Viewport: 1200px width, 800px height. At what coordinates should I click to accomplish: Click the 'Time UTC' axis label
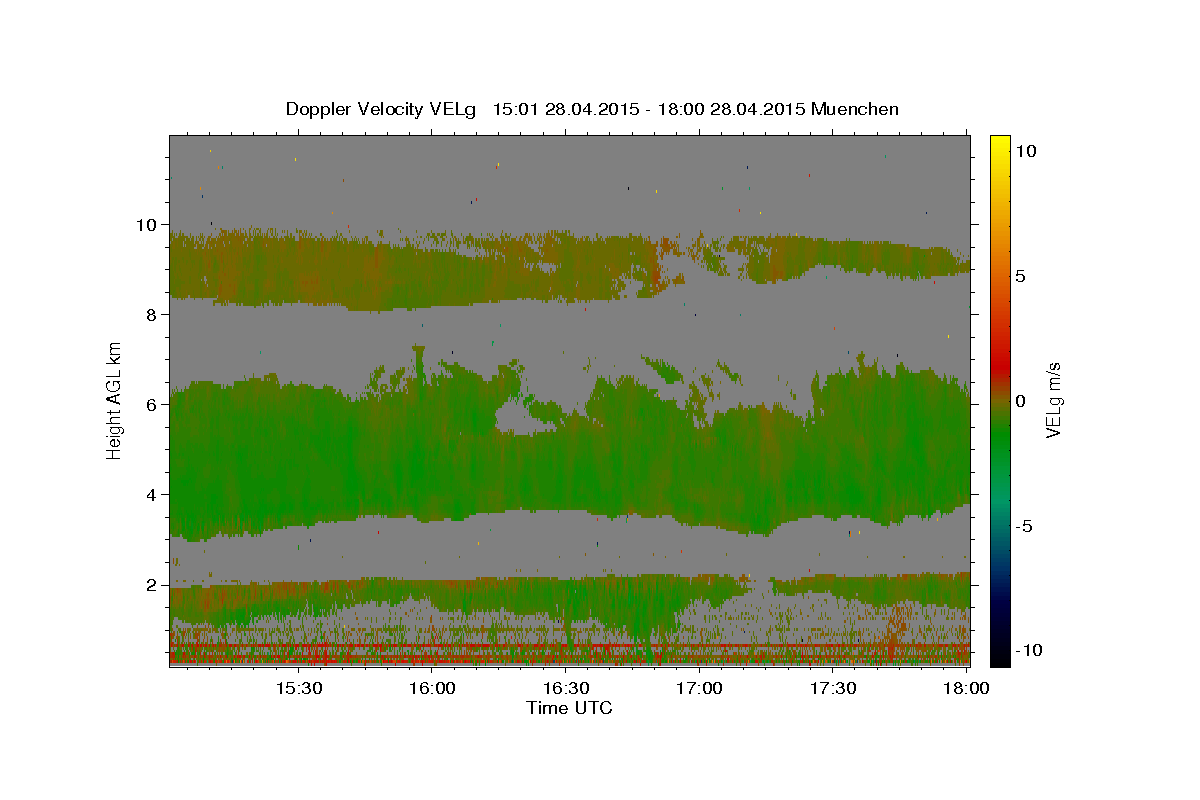(569, 708)
